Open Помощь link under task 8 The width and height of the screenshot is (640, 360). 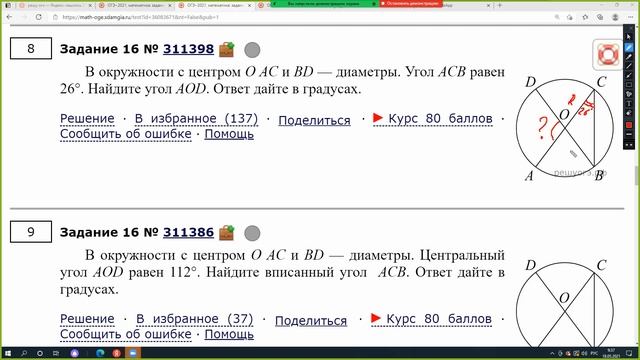pyautogui.click(x=229, y=134)
